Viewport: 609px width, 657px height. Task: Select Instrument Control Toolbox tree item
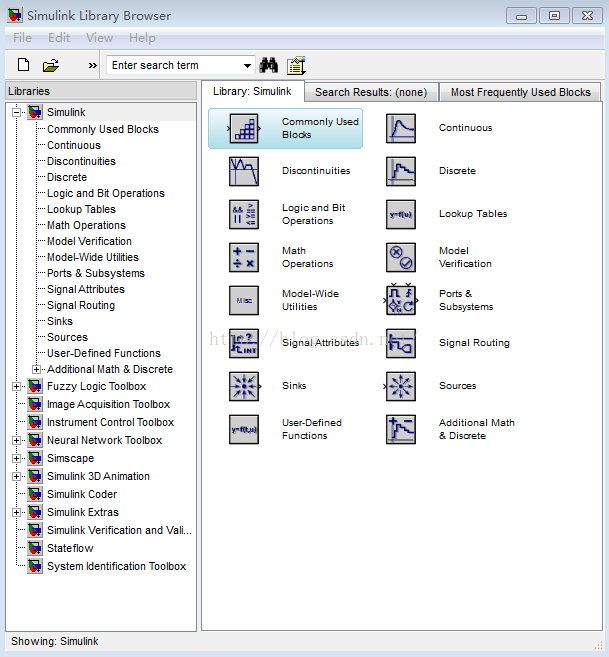[x=110, y=422]
